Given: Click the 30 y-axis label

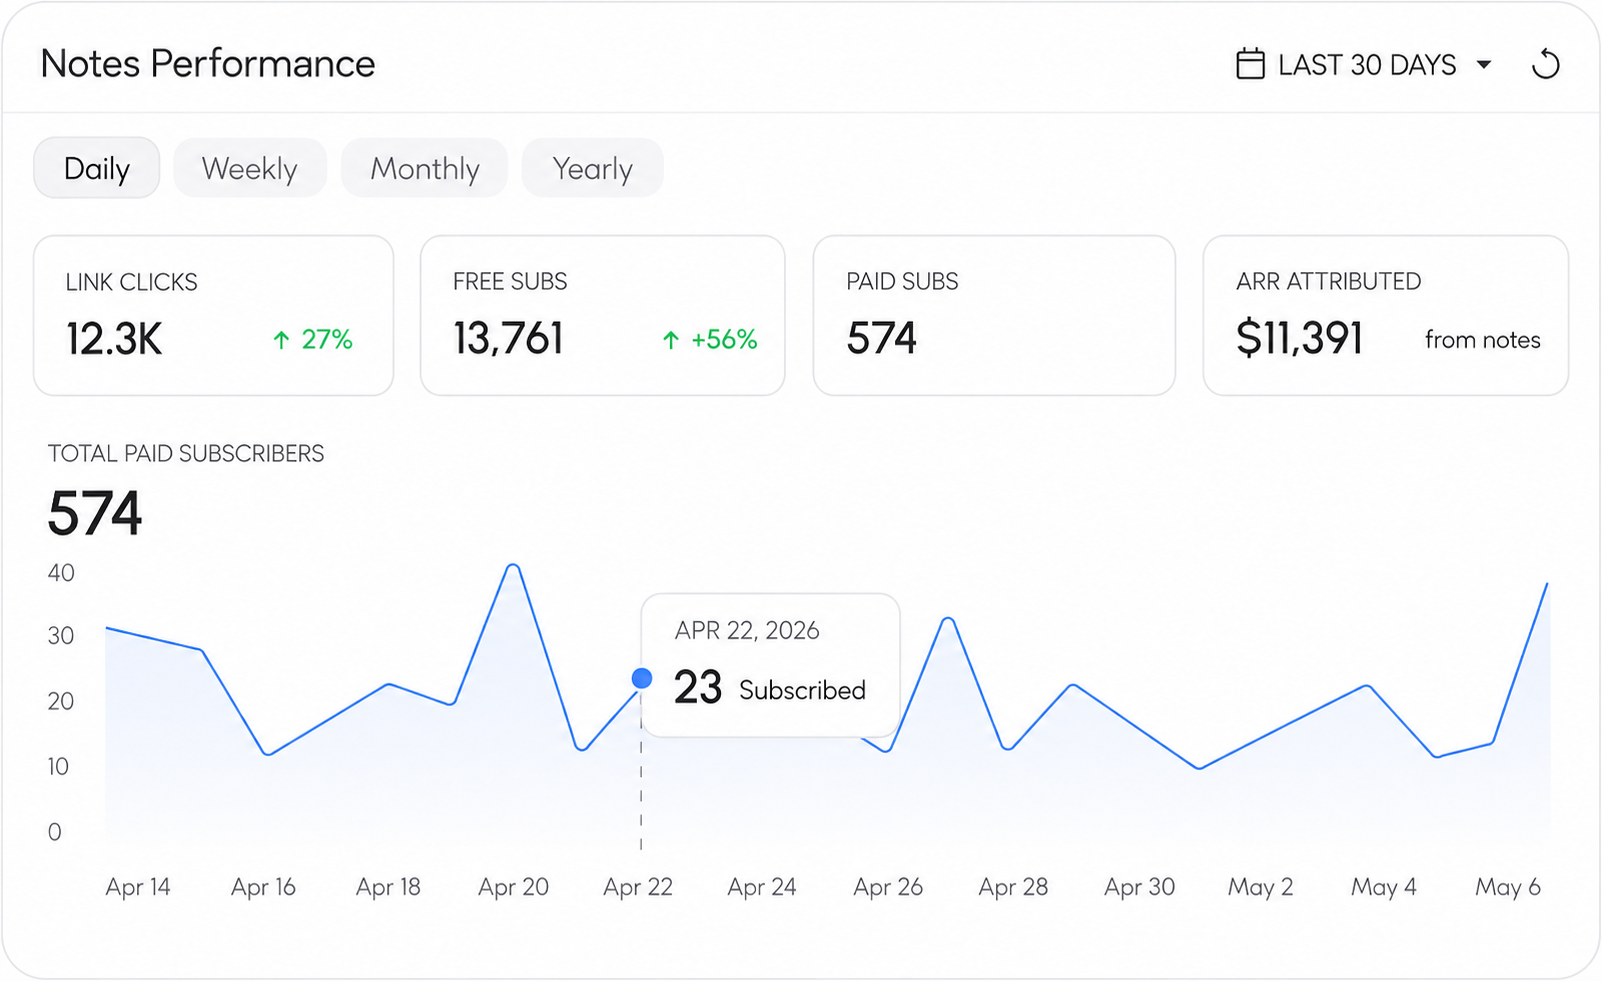Looking at the screenshot, I should (61, 636).
